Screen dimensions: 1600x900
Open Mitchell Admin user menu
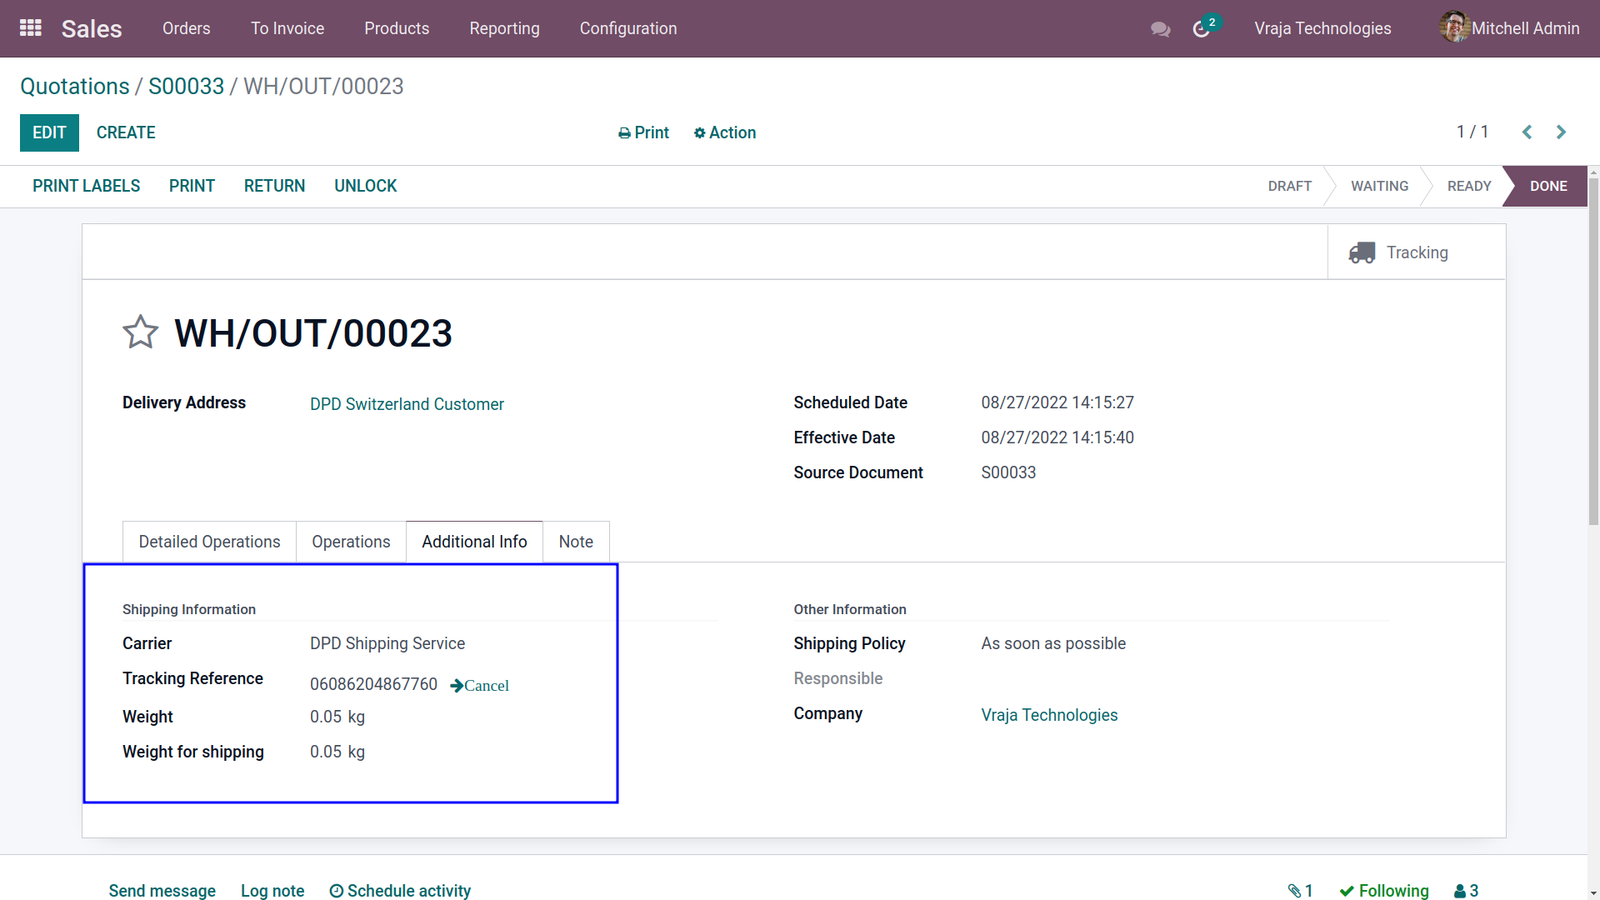click(1509, 28)
